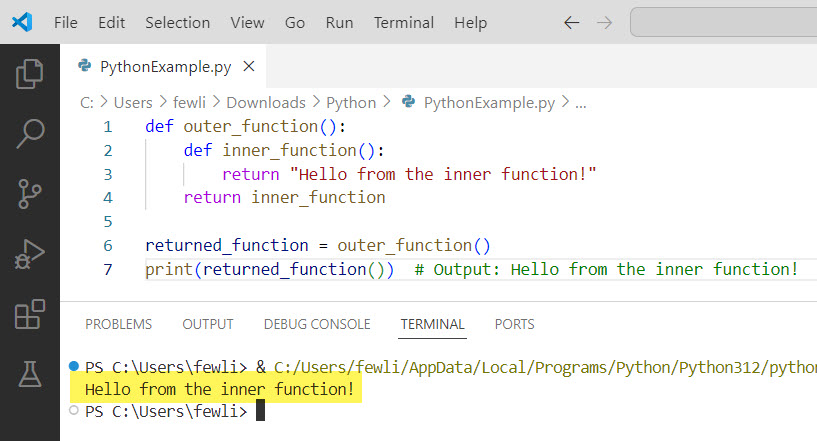Go back with the left arrow
The width and height of the screenshot is (817, 441).
(572, 22)
